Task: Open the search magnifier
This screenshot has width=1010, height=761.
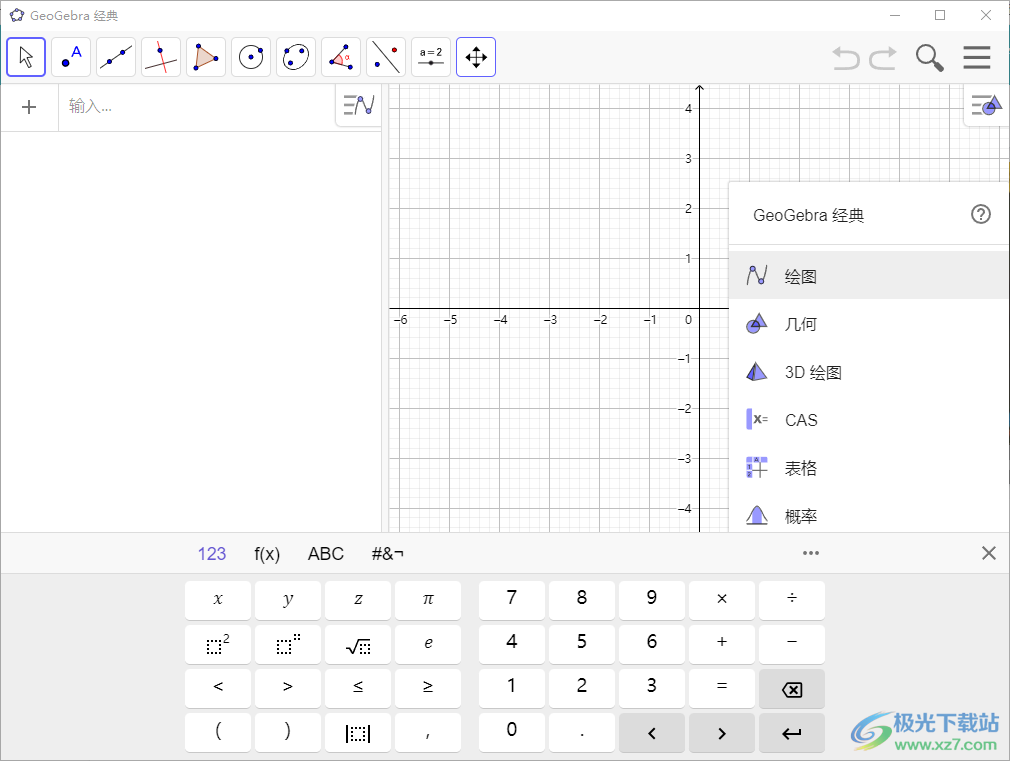Action: (929, 58)
